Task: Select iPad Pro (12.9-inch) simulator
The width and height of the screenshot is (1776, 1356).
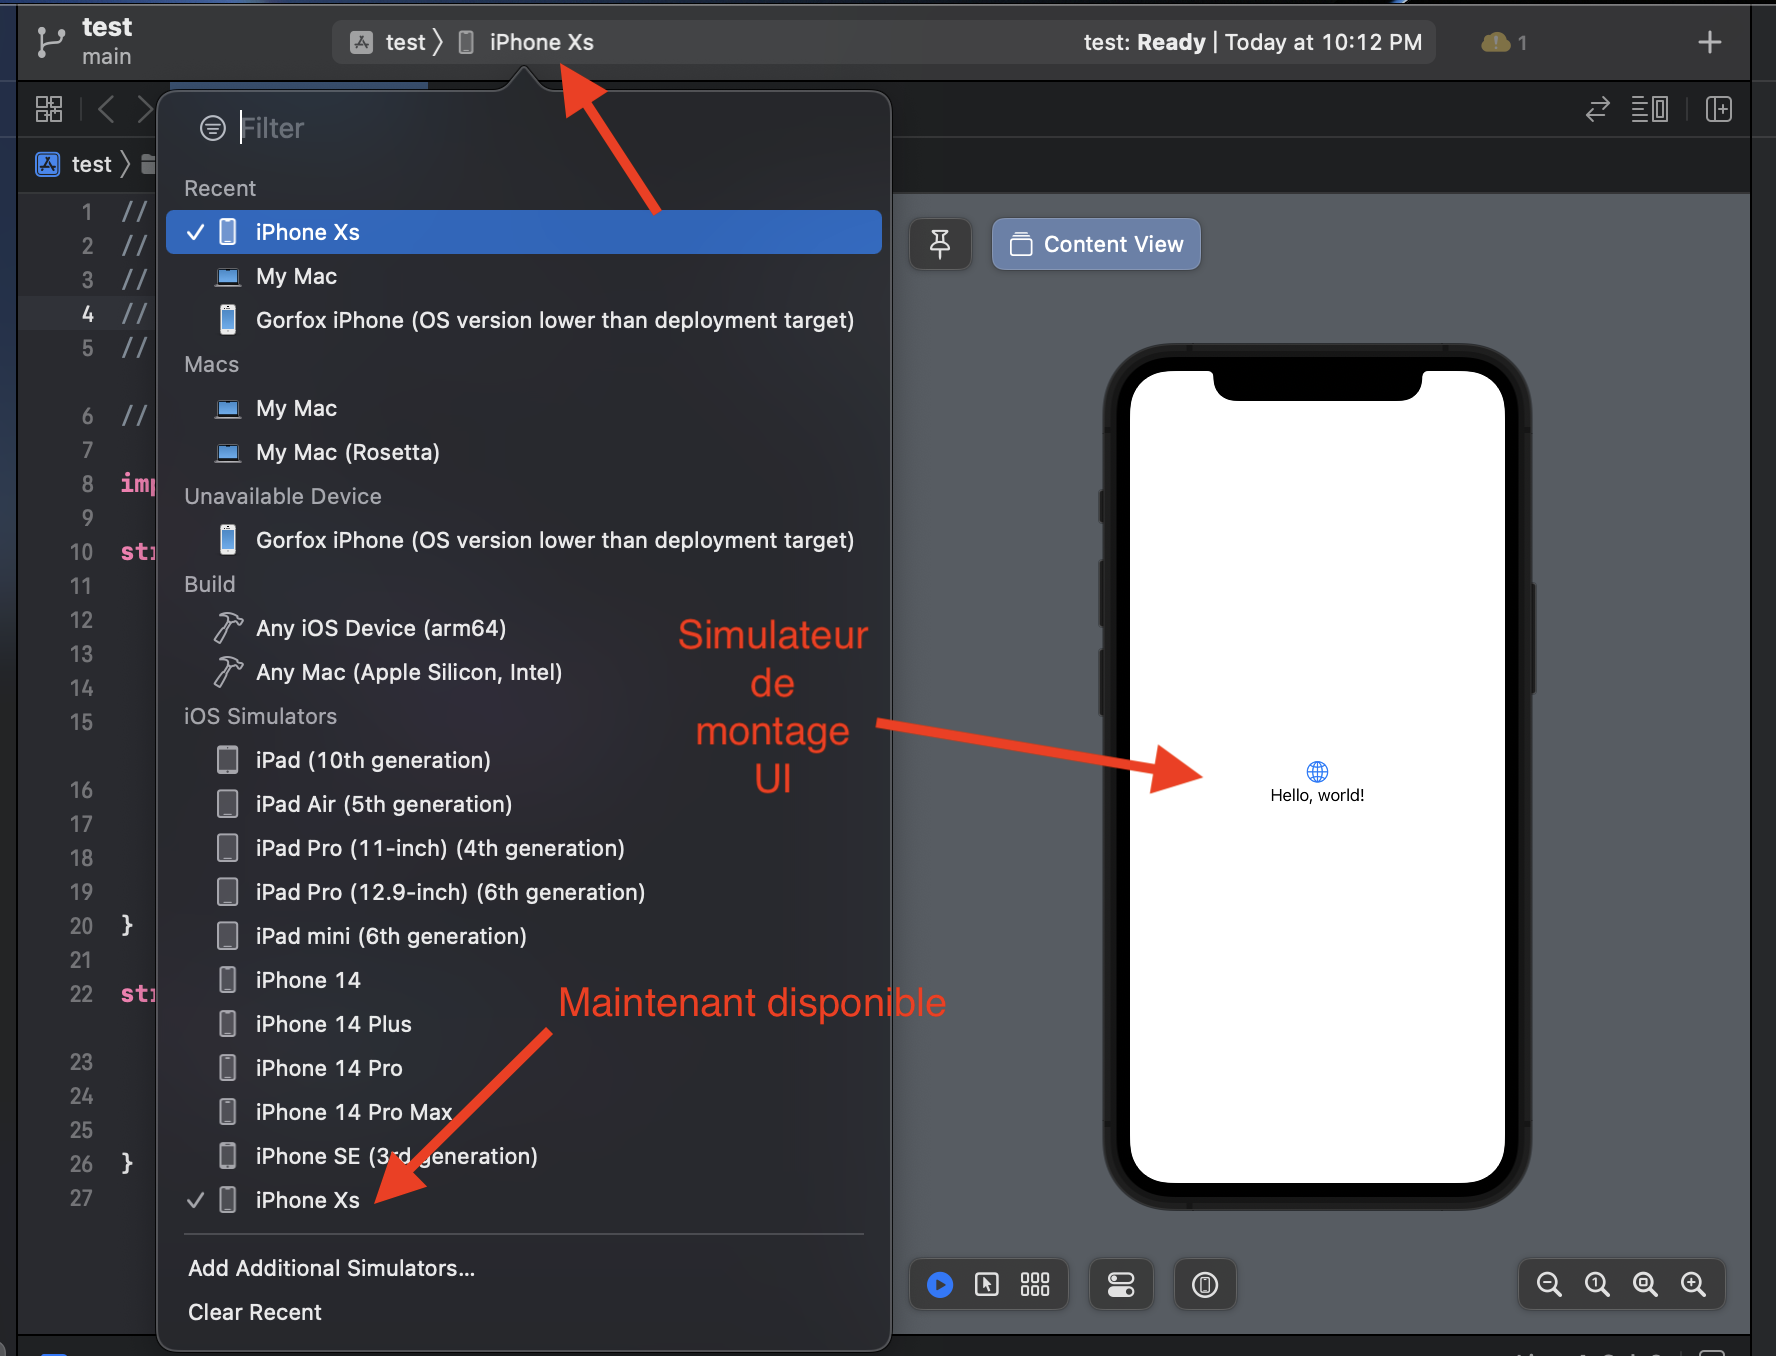Action: point(524,892)
